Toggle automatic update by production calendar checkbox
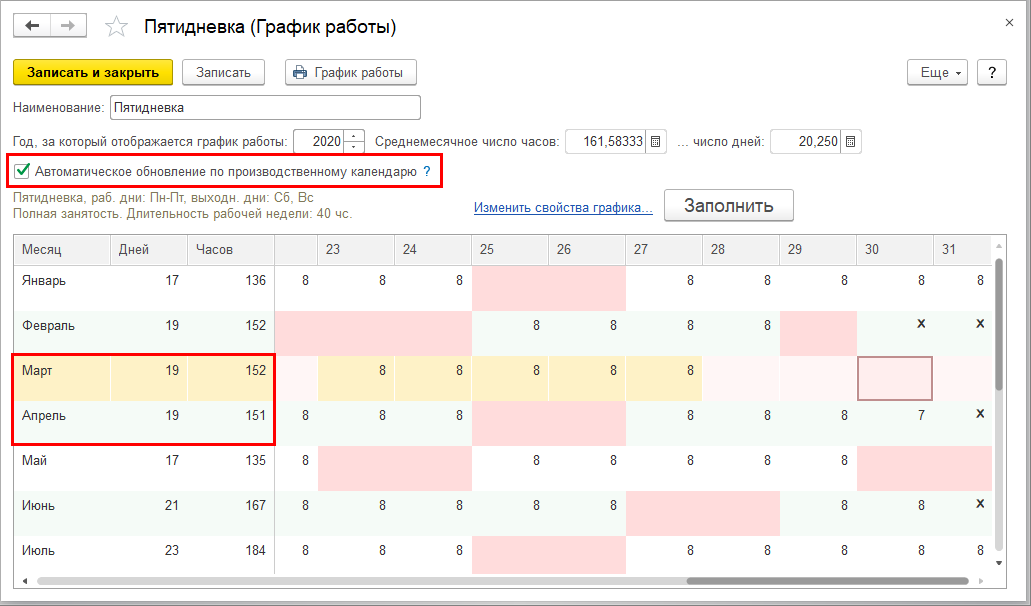This screenshot has width=1031, height=606. coord(22,171)
